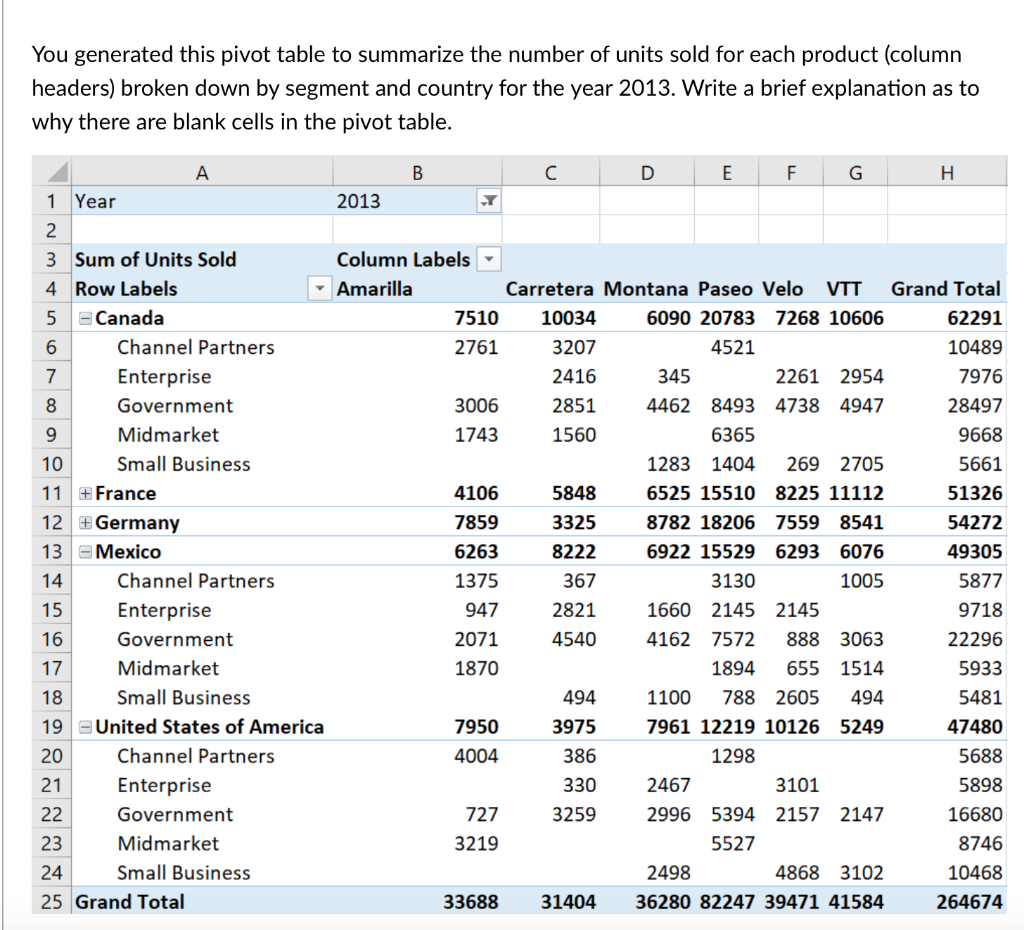Select column D header
Image resolution: width=1024 pixels, height=930 pixels.
point(647,173)
